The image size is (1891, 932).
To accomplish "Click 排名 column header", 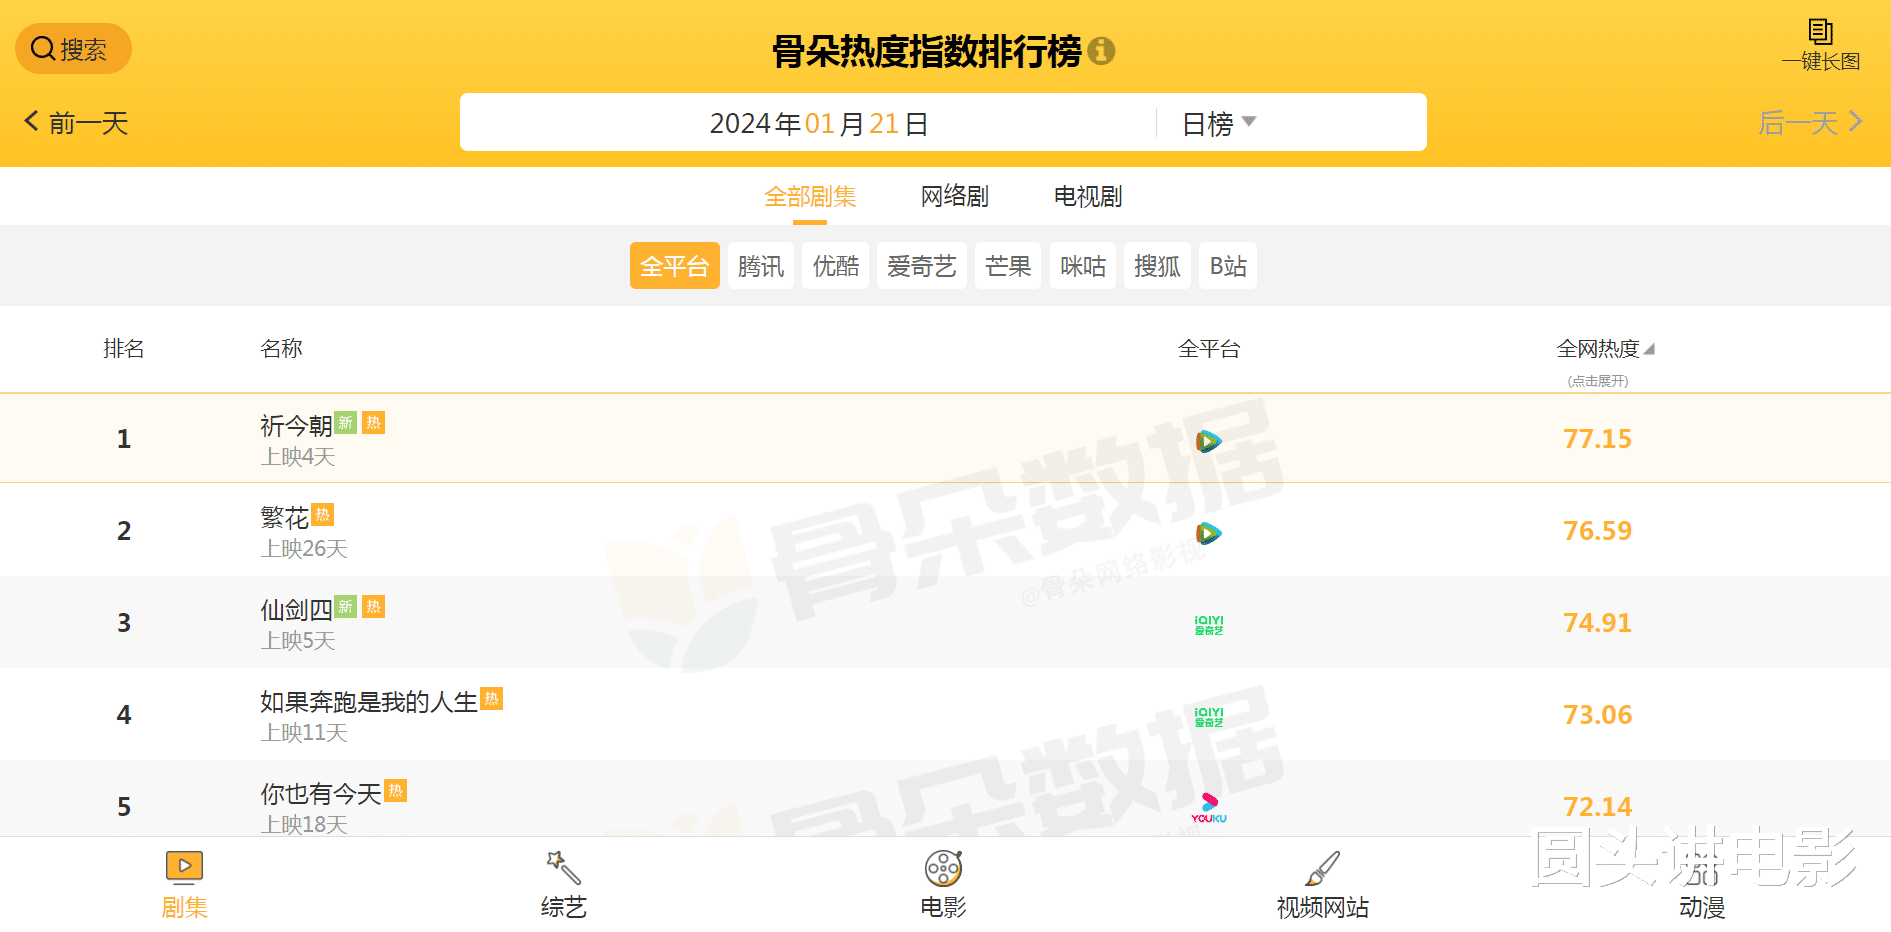I will click(124, 349).
